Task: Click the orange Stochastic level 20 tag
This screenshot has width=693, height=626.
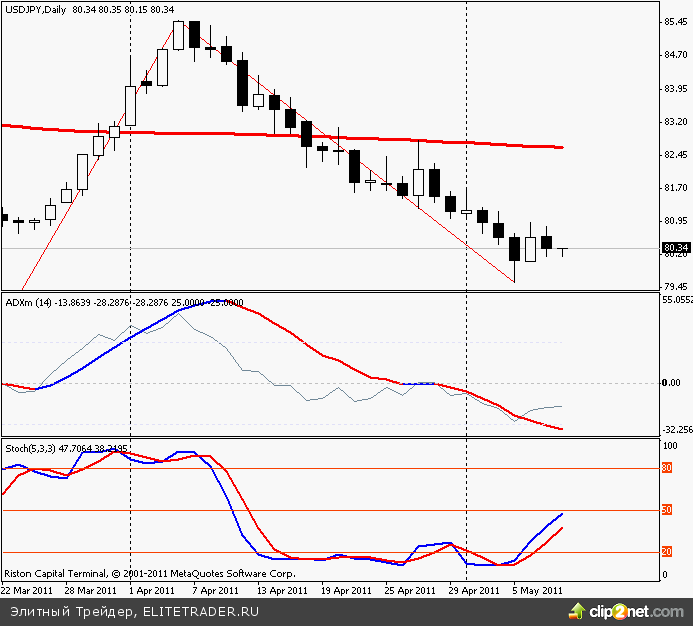Action: tap(668, 553)
